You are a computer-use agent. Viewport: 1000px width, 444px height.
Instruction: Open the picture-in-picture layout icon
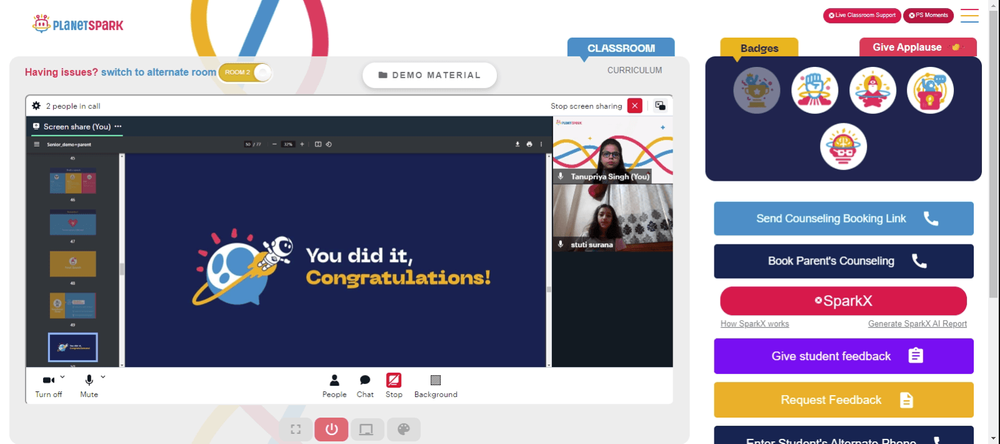pyautogui.click(x=660, y=106)
